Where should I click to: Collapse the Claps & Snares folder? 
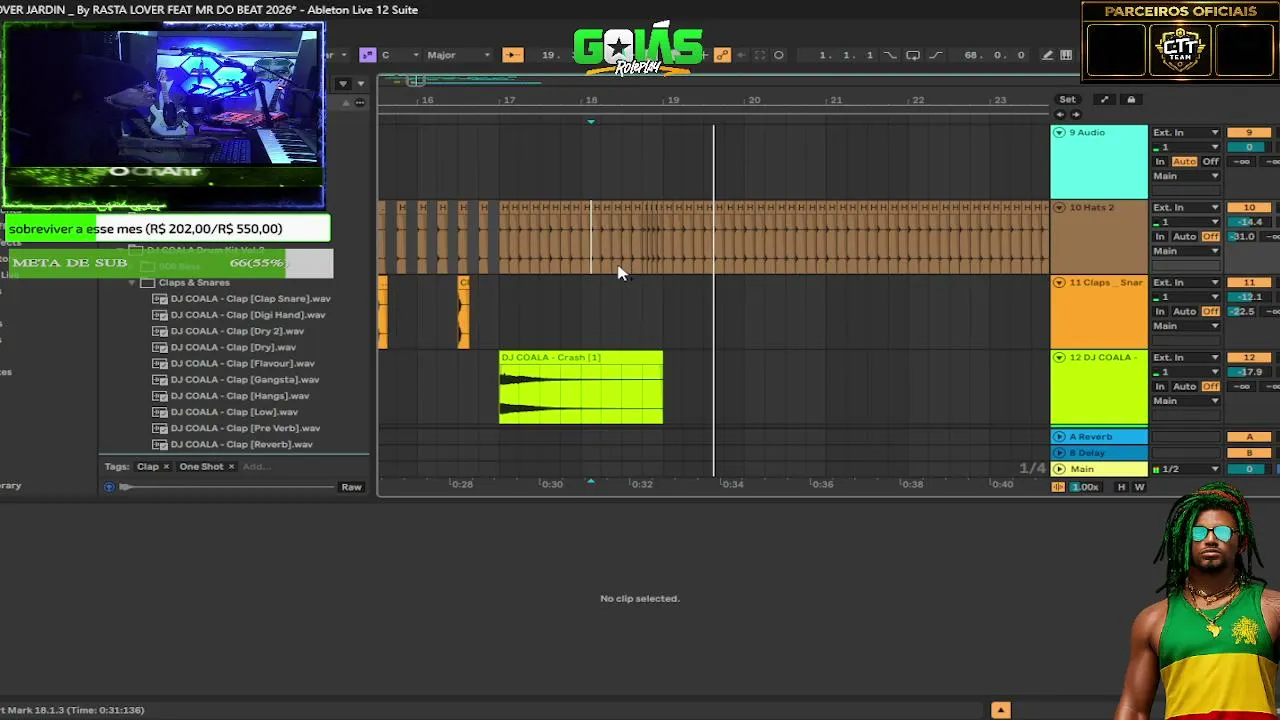pyautogui.click(x=132, y=282)
